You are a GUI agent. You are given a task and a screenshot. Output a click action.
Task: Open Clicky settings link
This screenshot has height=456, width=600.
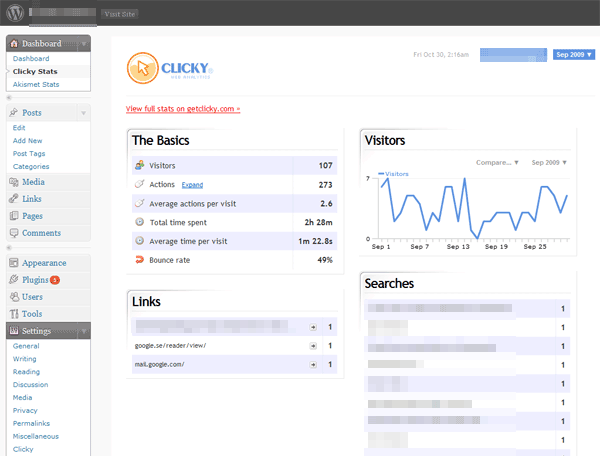pyautogui.click(x=23, y=449)
